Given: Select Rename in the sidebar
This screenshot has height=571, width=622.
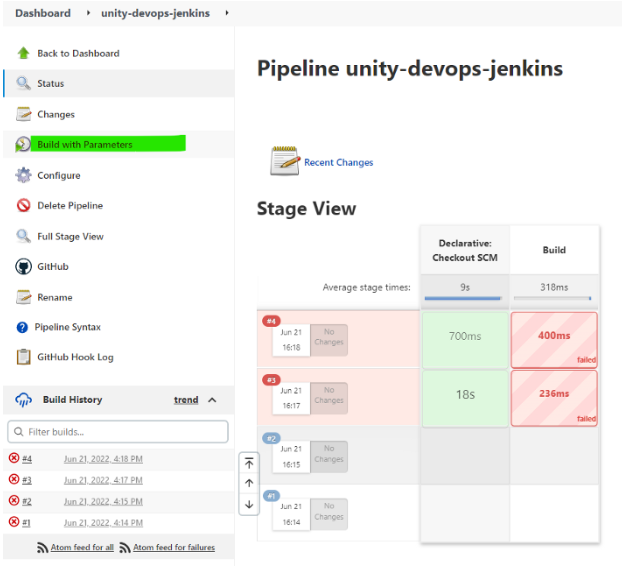Looking at the screenshot, I should pyautogui.click(x=55, y=297).
